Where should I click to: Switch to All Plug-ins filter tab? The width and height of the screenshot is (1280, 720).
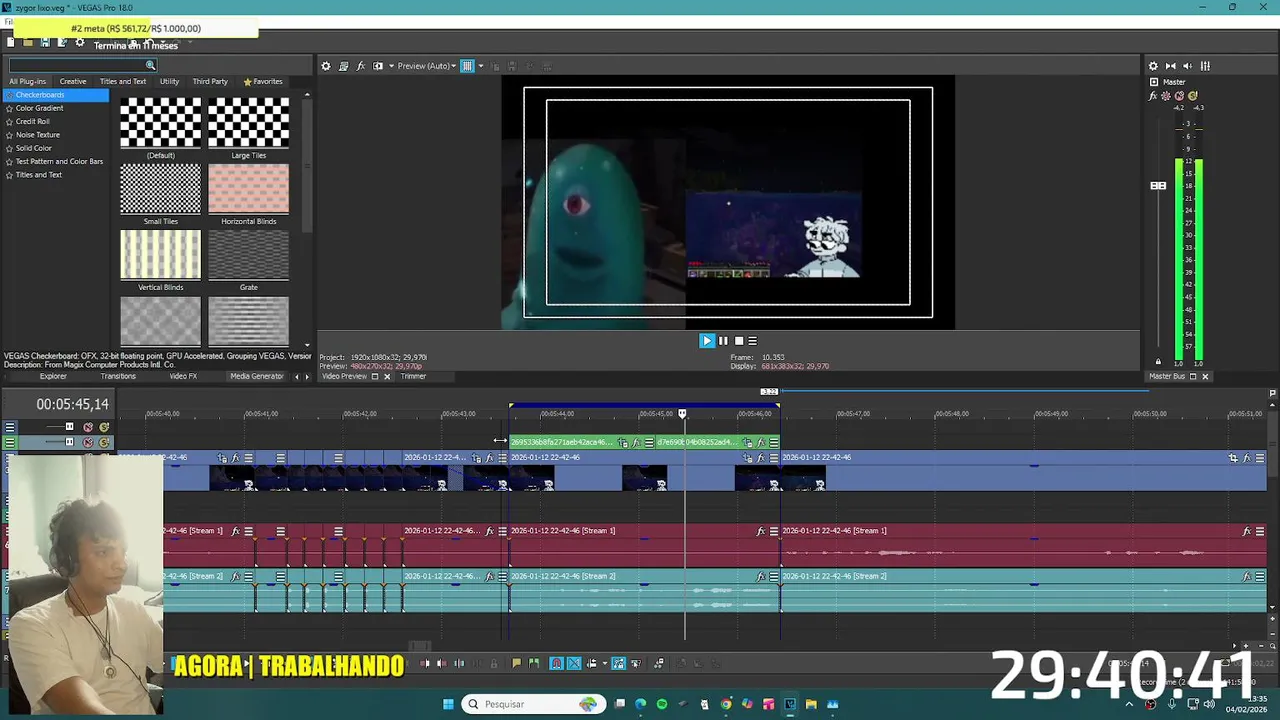27,81
